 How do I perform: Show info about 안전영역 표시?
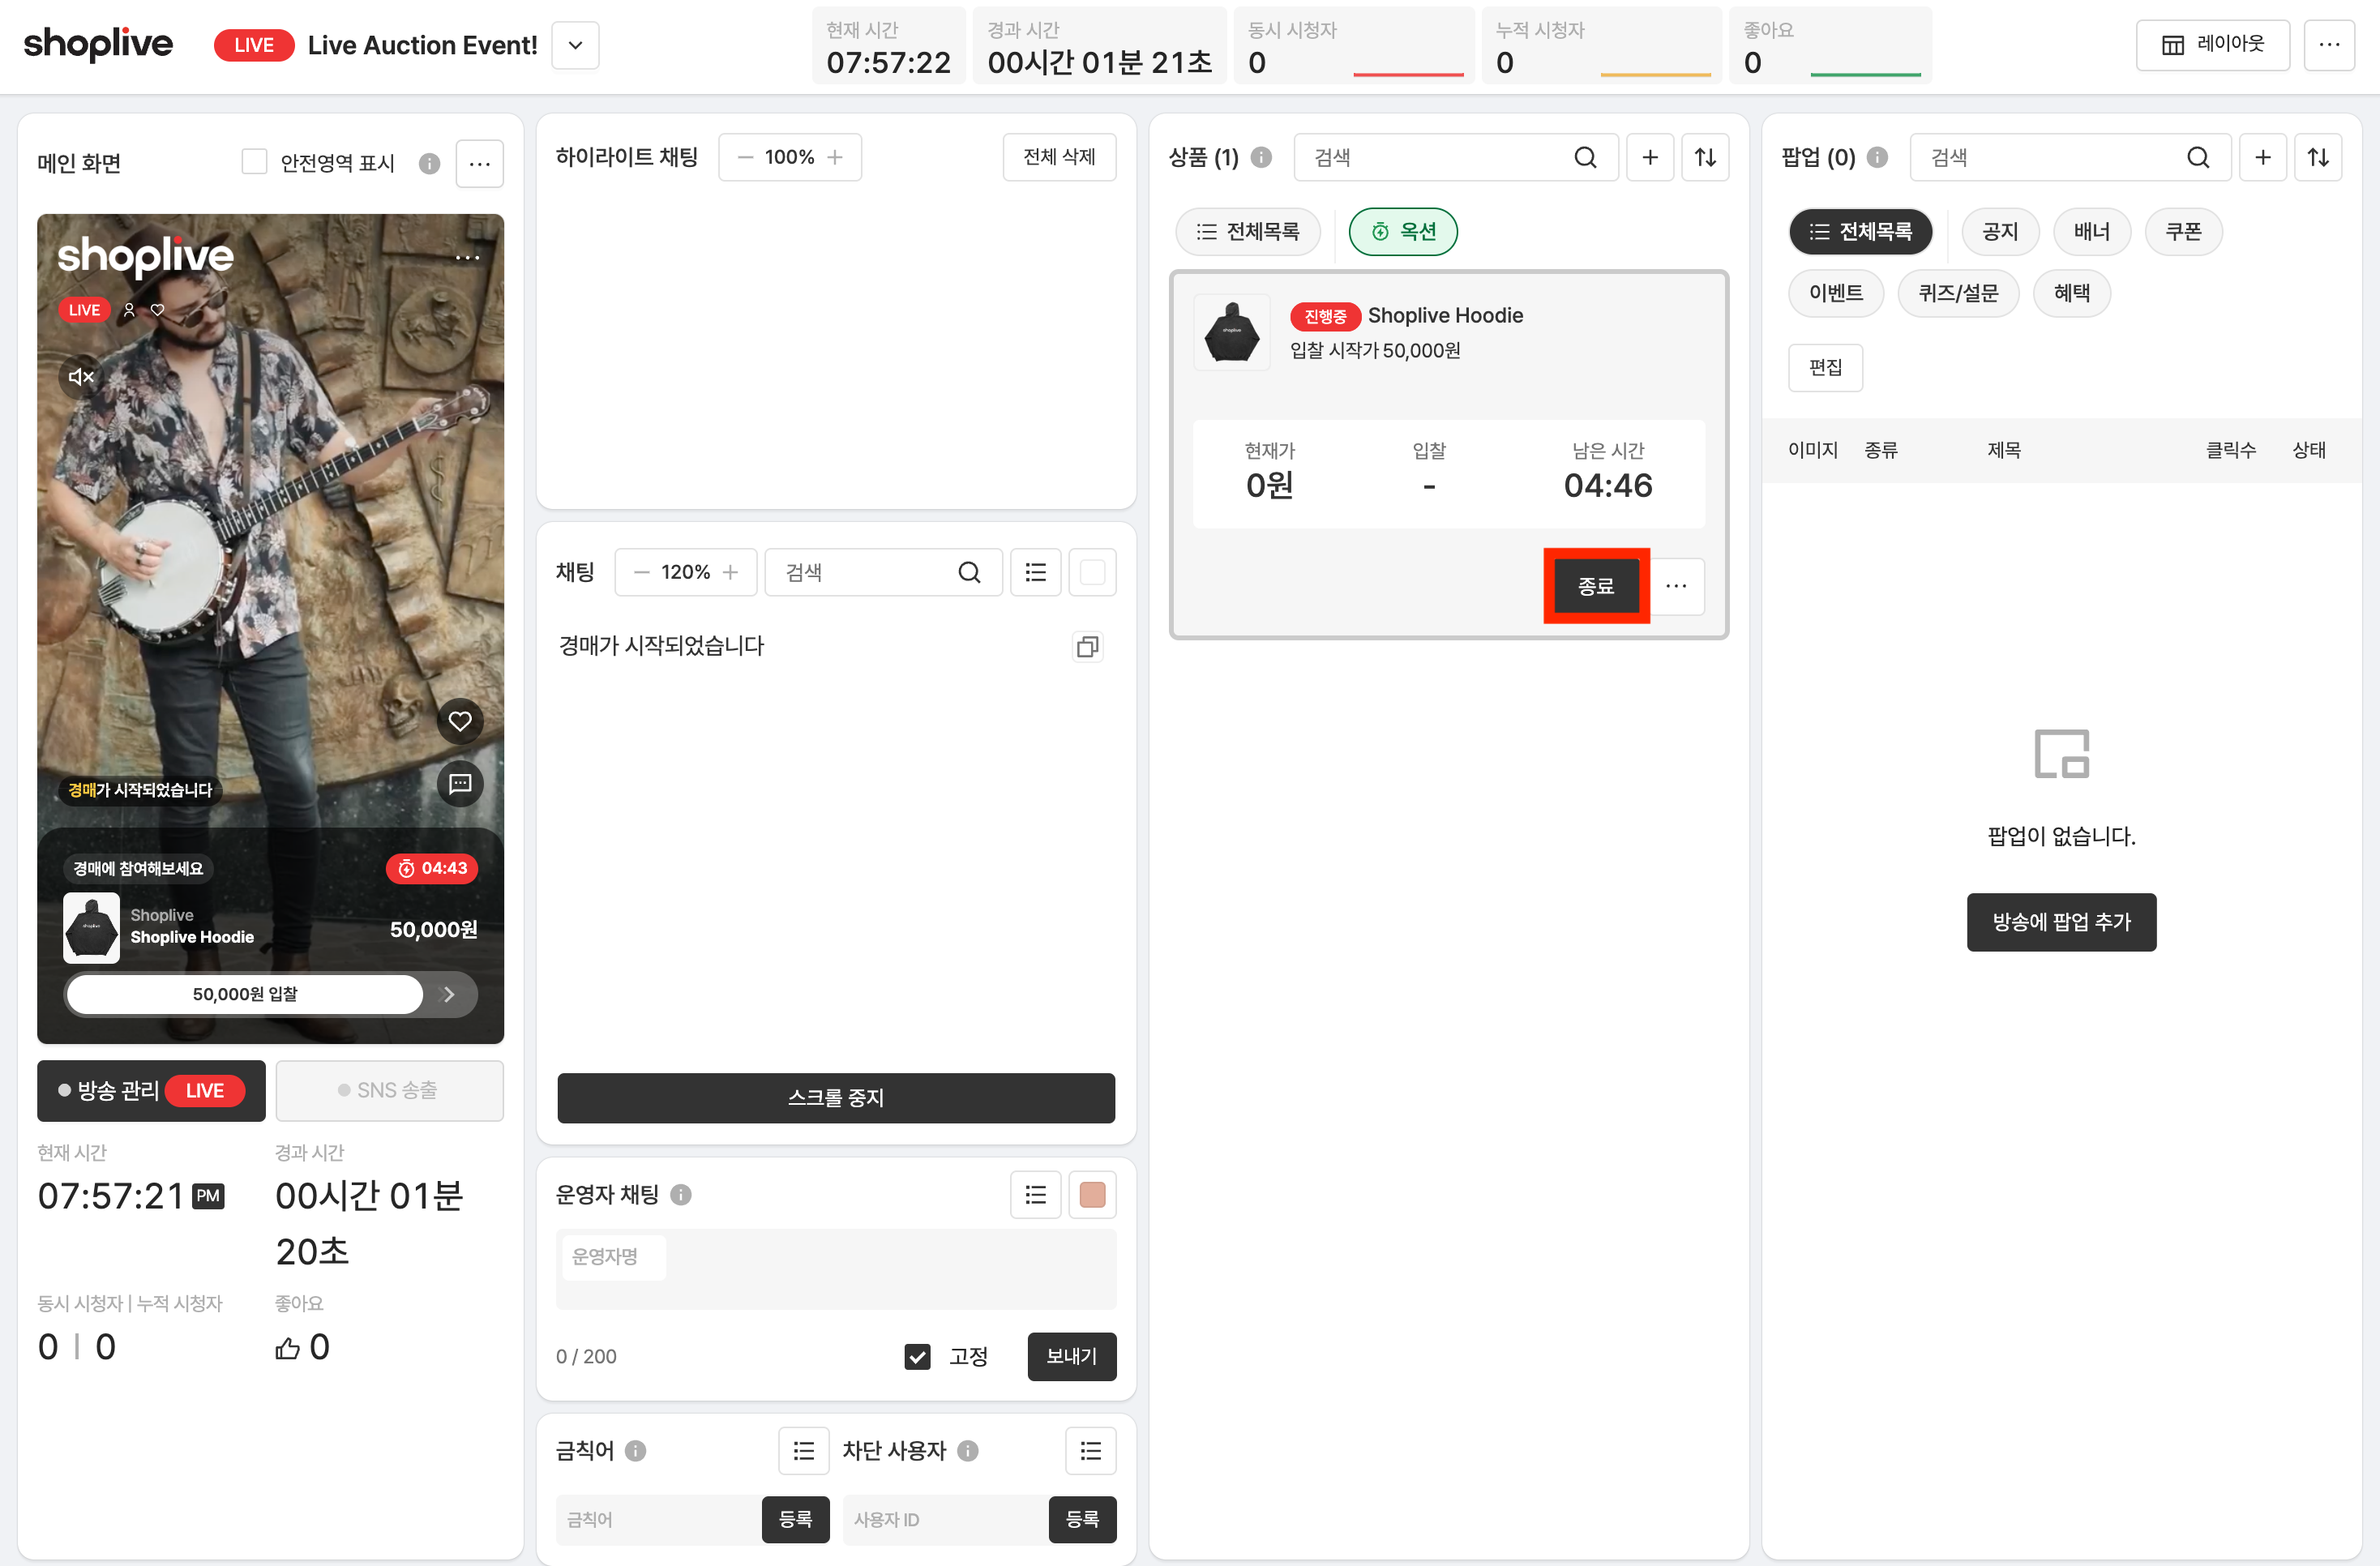coord(429,163)
